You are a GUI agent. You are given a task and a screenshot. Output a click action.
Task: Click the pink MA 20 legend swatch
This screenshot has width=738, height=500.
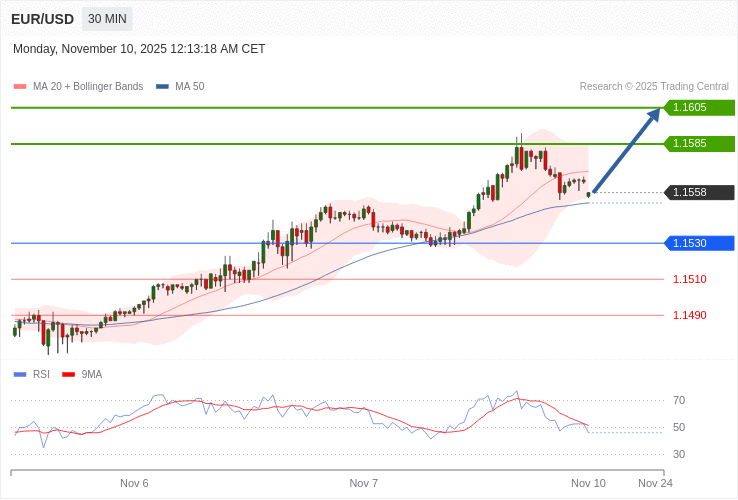19,87
